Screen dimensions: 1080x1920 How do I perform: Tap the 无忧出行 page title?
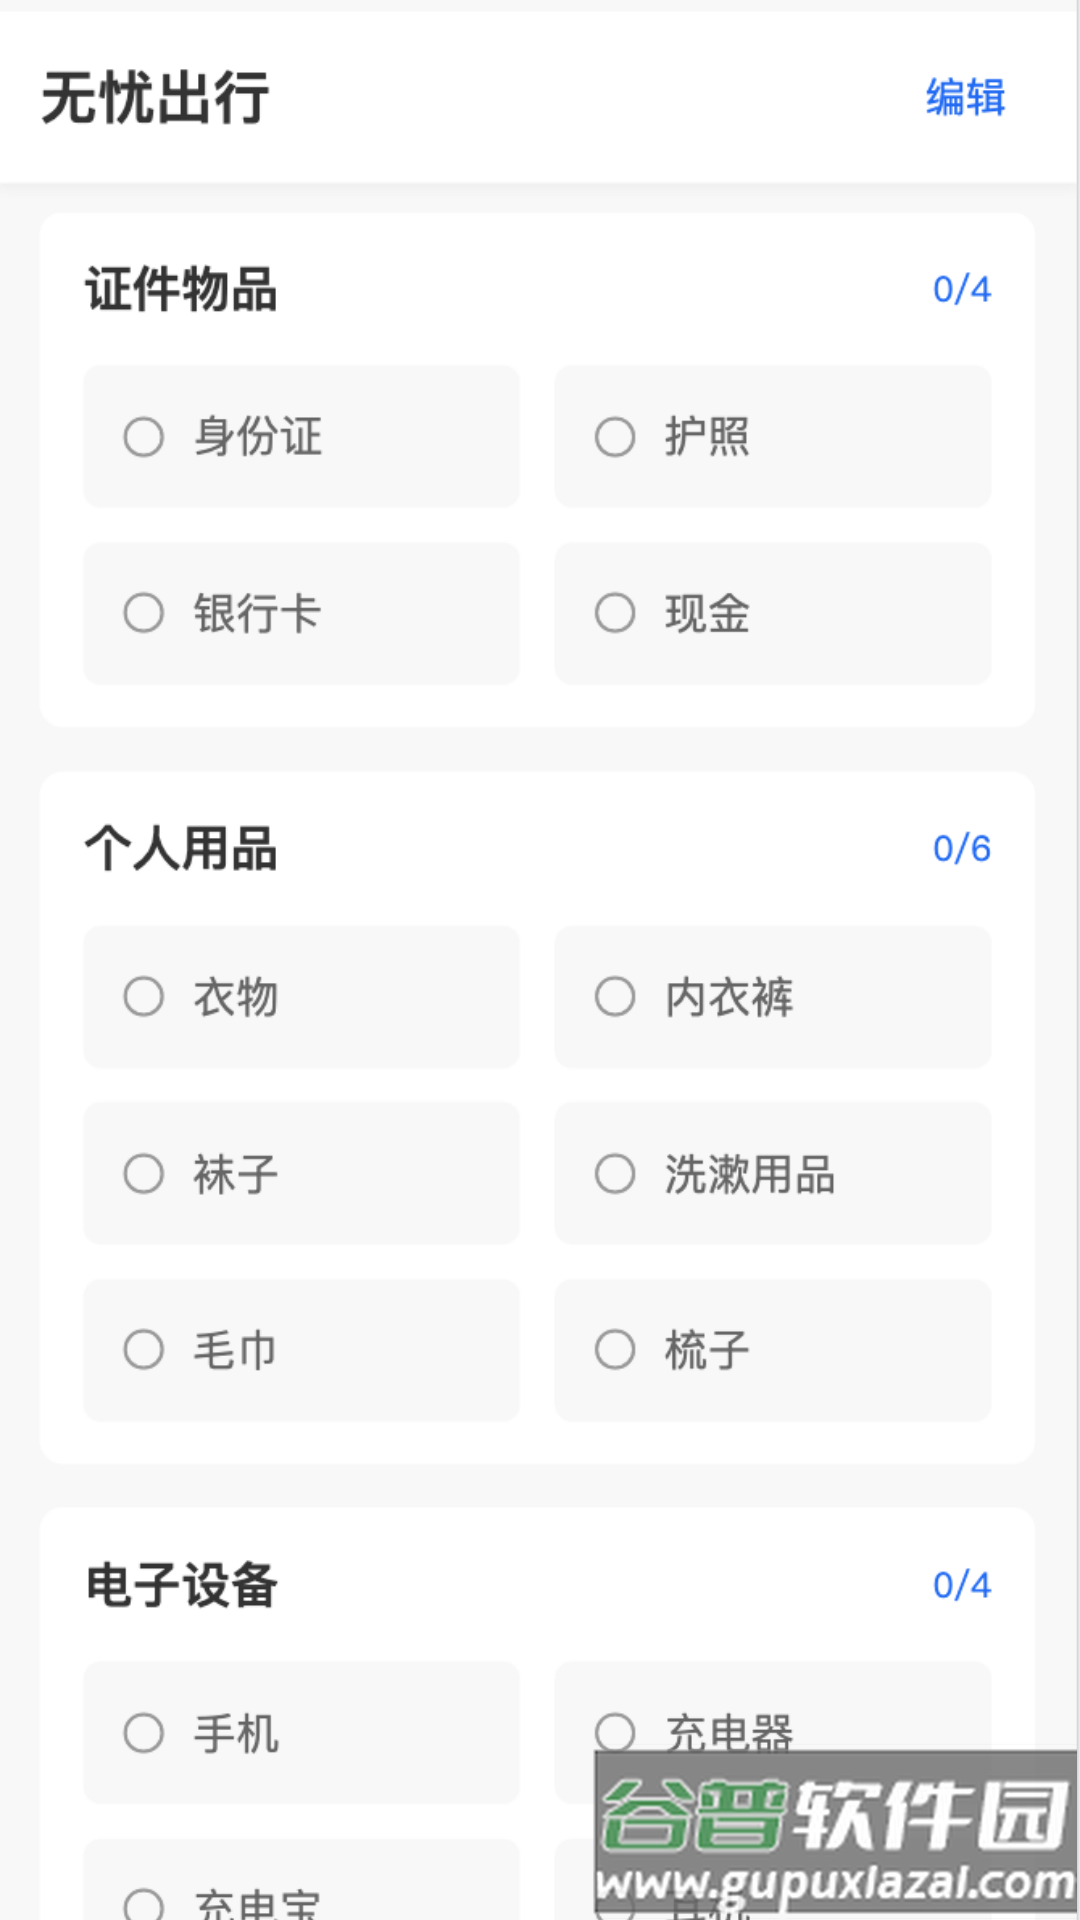pyautogui.click(x=155, y=98)
